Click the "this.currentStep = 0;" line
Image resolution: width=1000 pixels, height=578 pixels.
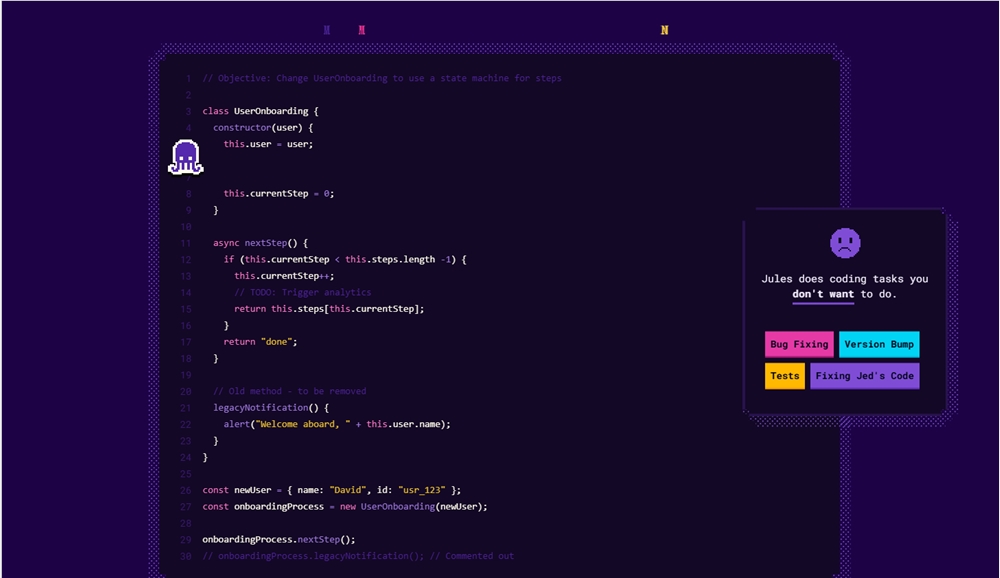point(279,193)
